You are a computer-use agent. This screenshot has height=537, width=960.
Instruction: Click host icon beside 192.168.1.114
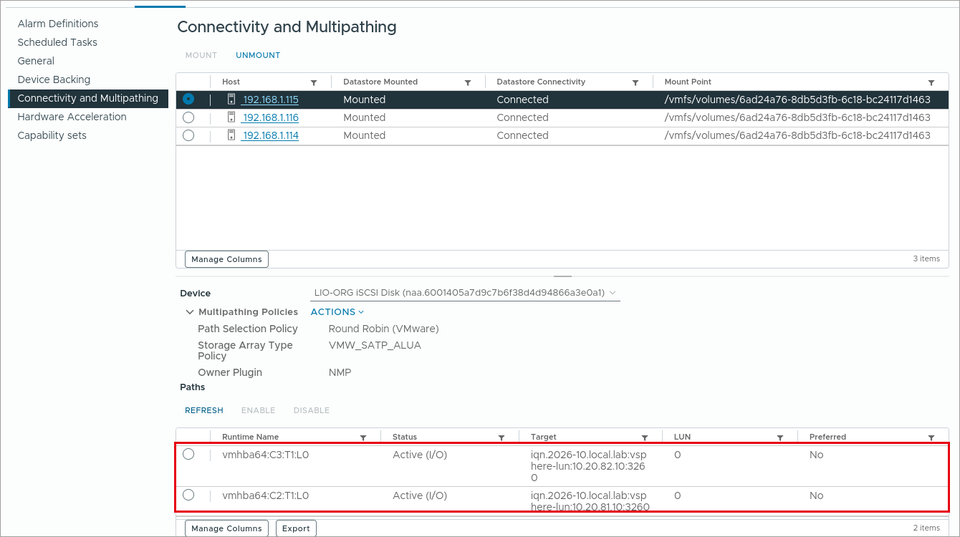(231, 135)
